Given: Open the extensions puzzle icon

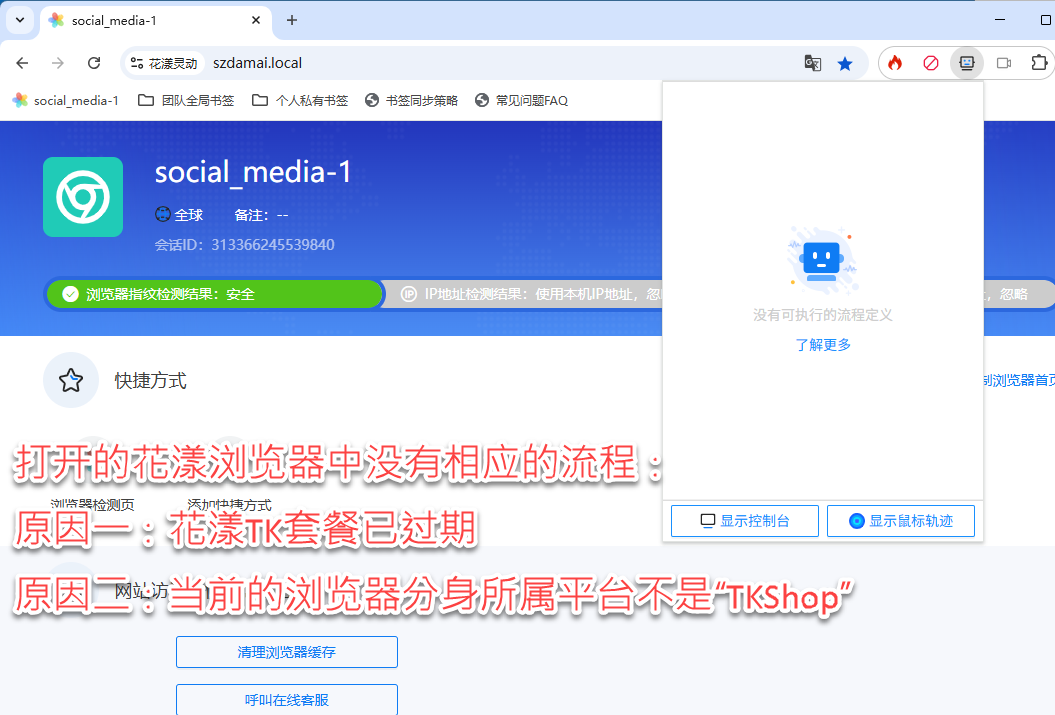Looking at the screenshot, I should point(1039,63).
